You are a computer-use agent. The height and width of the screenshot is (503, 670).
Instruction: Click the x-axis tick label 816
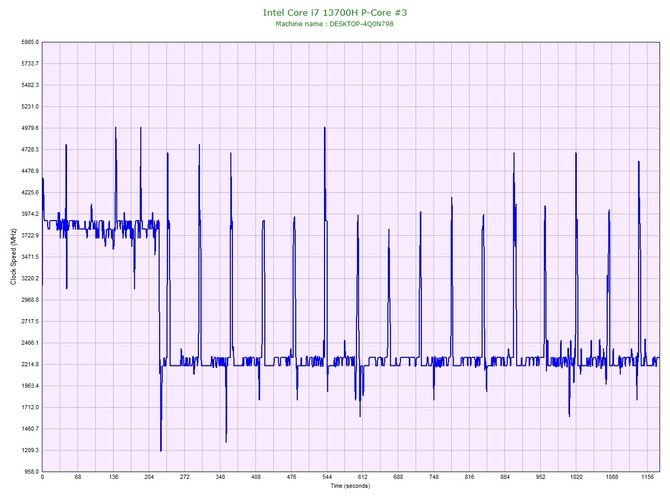point(469,477)
